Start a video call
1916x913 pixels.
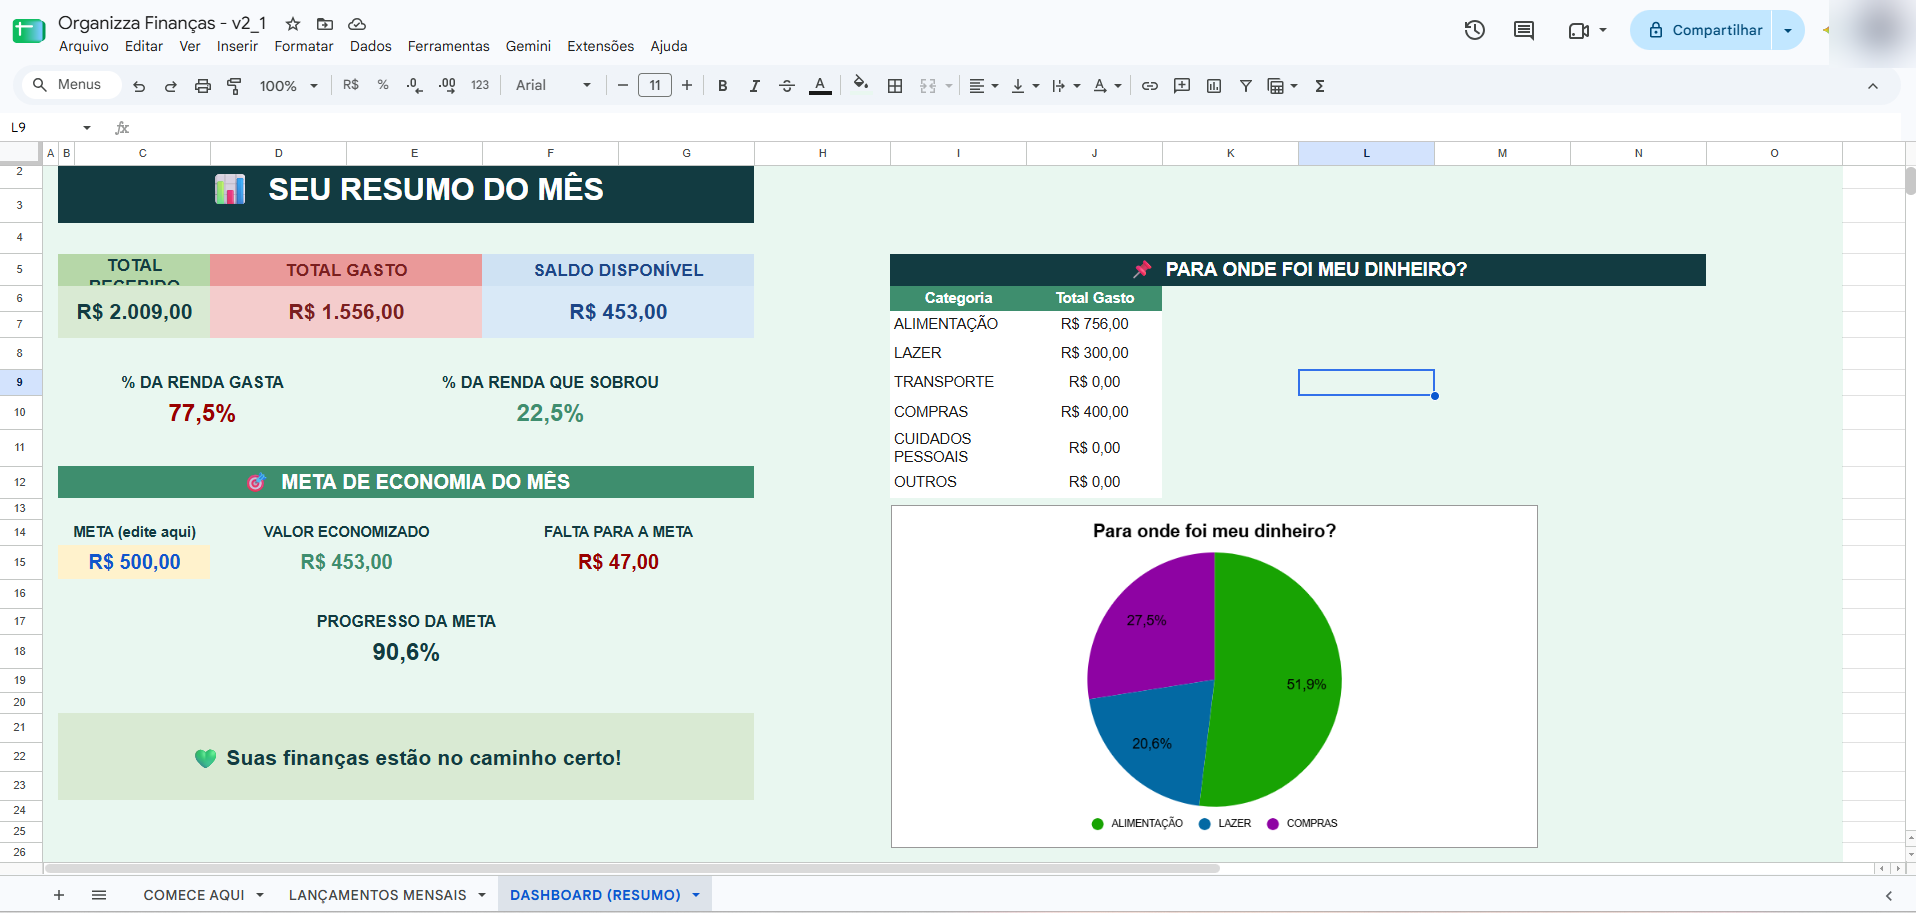coord(1579,31)
